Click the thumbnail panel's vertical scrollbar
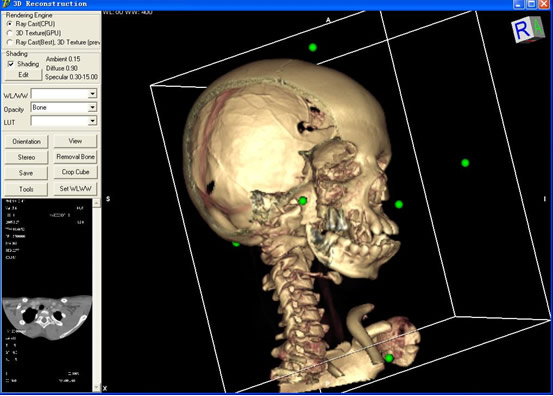 (x=97, y=296)
